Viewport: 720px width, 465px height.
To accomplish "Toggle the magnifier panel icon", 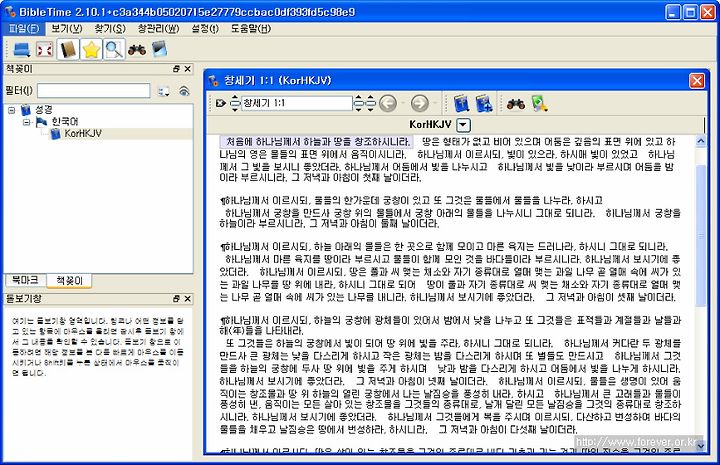I will tap(113, 49).
